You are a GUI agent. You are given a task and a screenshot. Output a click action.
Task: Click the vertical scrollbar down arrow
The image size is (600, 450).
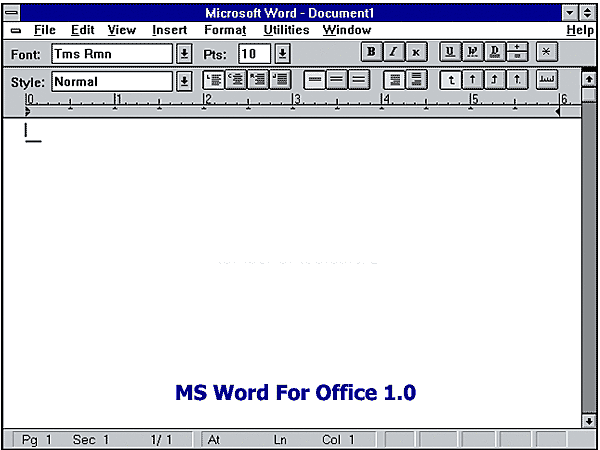589,421
